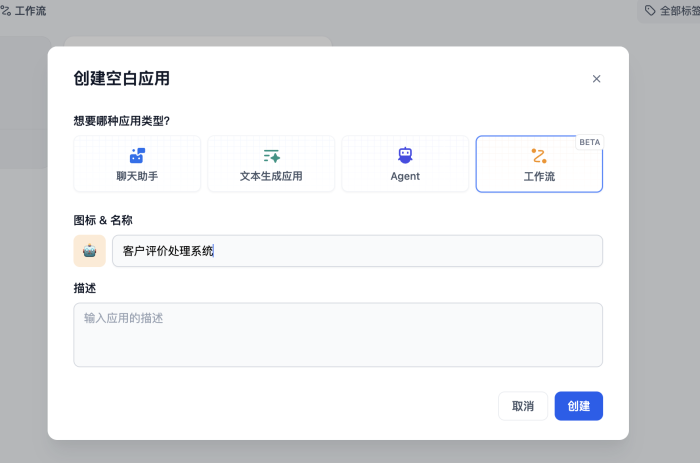The height and width of the screenshot is (463, 700).
Task: Click the Agent robot face icon
Action: (405, 155)
